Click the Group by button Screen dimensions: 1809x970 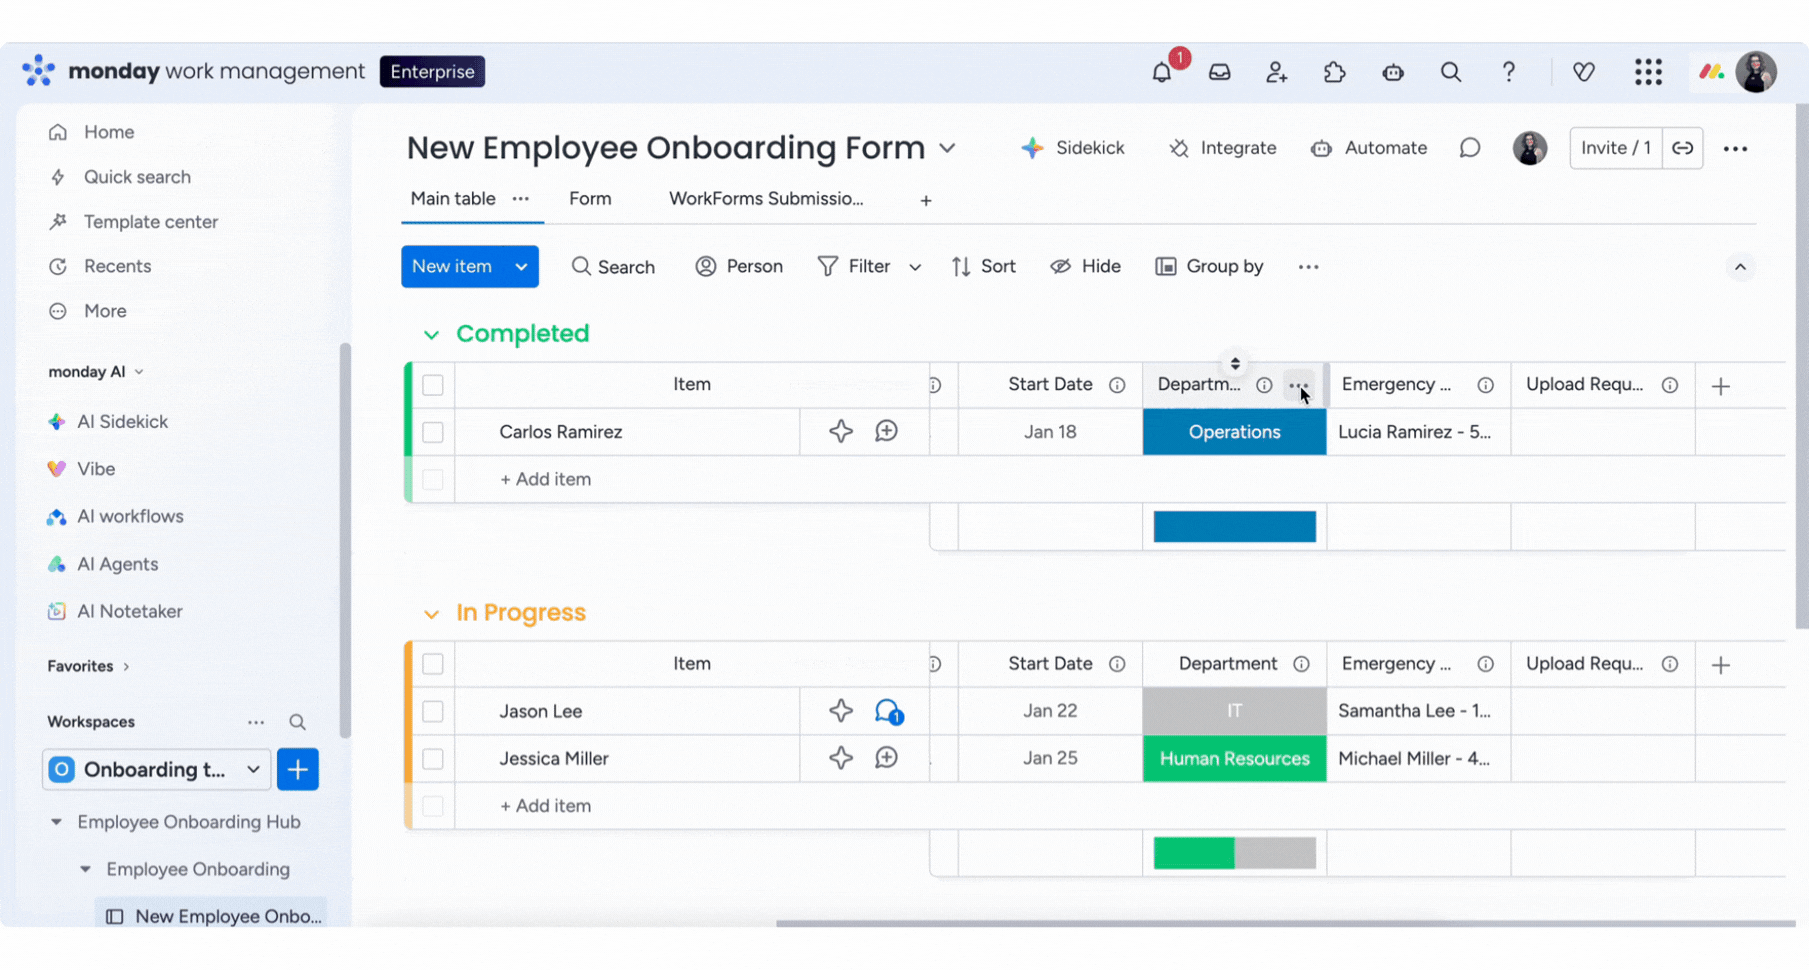[x=1209, y=267]
